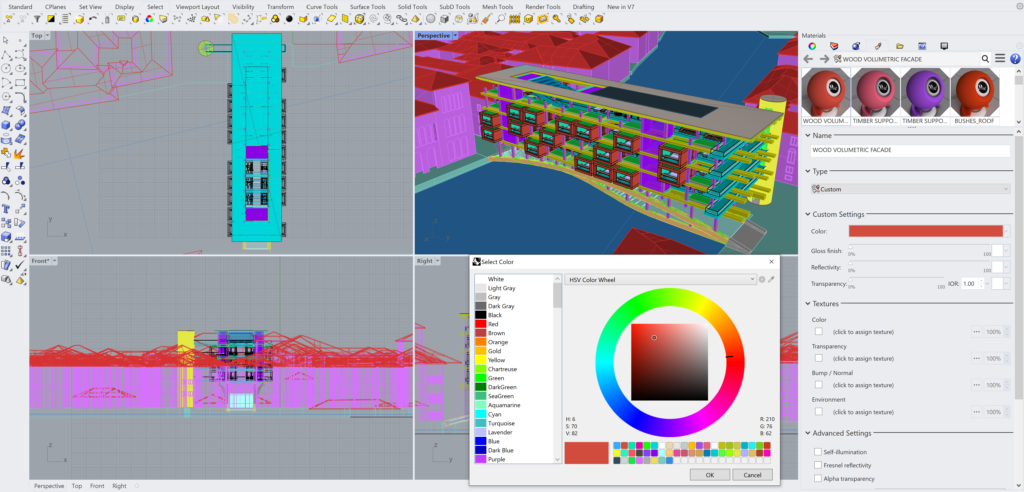Screen dimensions: 1024x492
Task: Open Environment texture options ellipsis button
Action: [976, 412]
